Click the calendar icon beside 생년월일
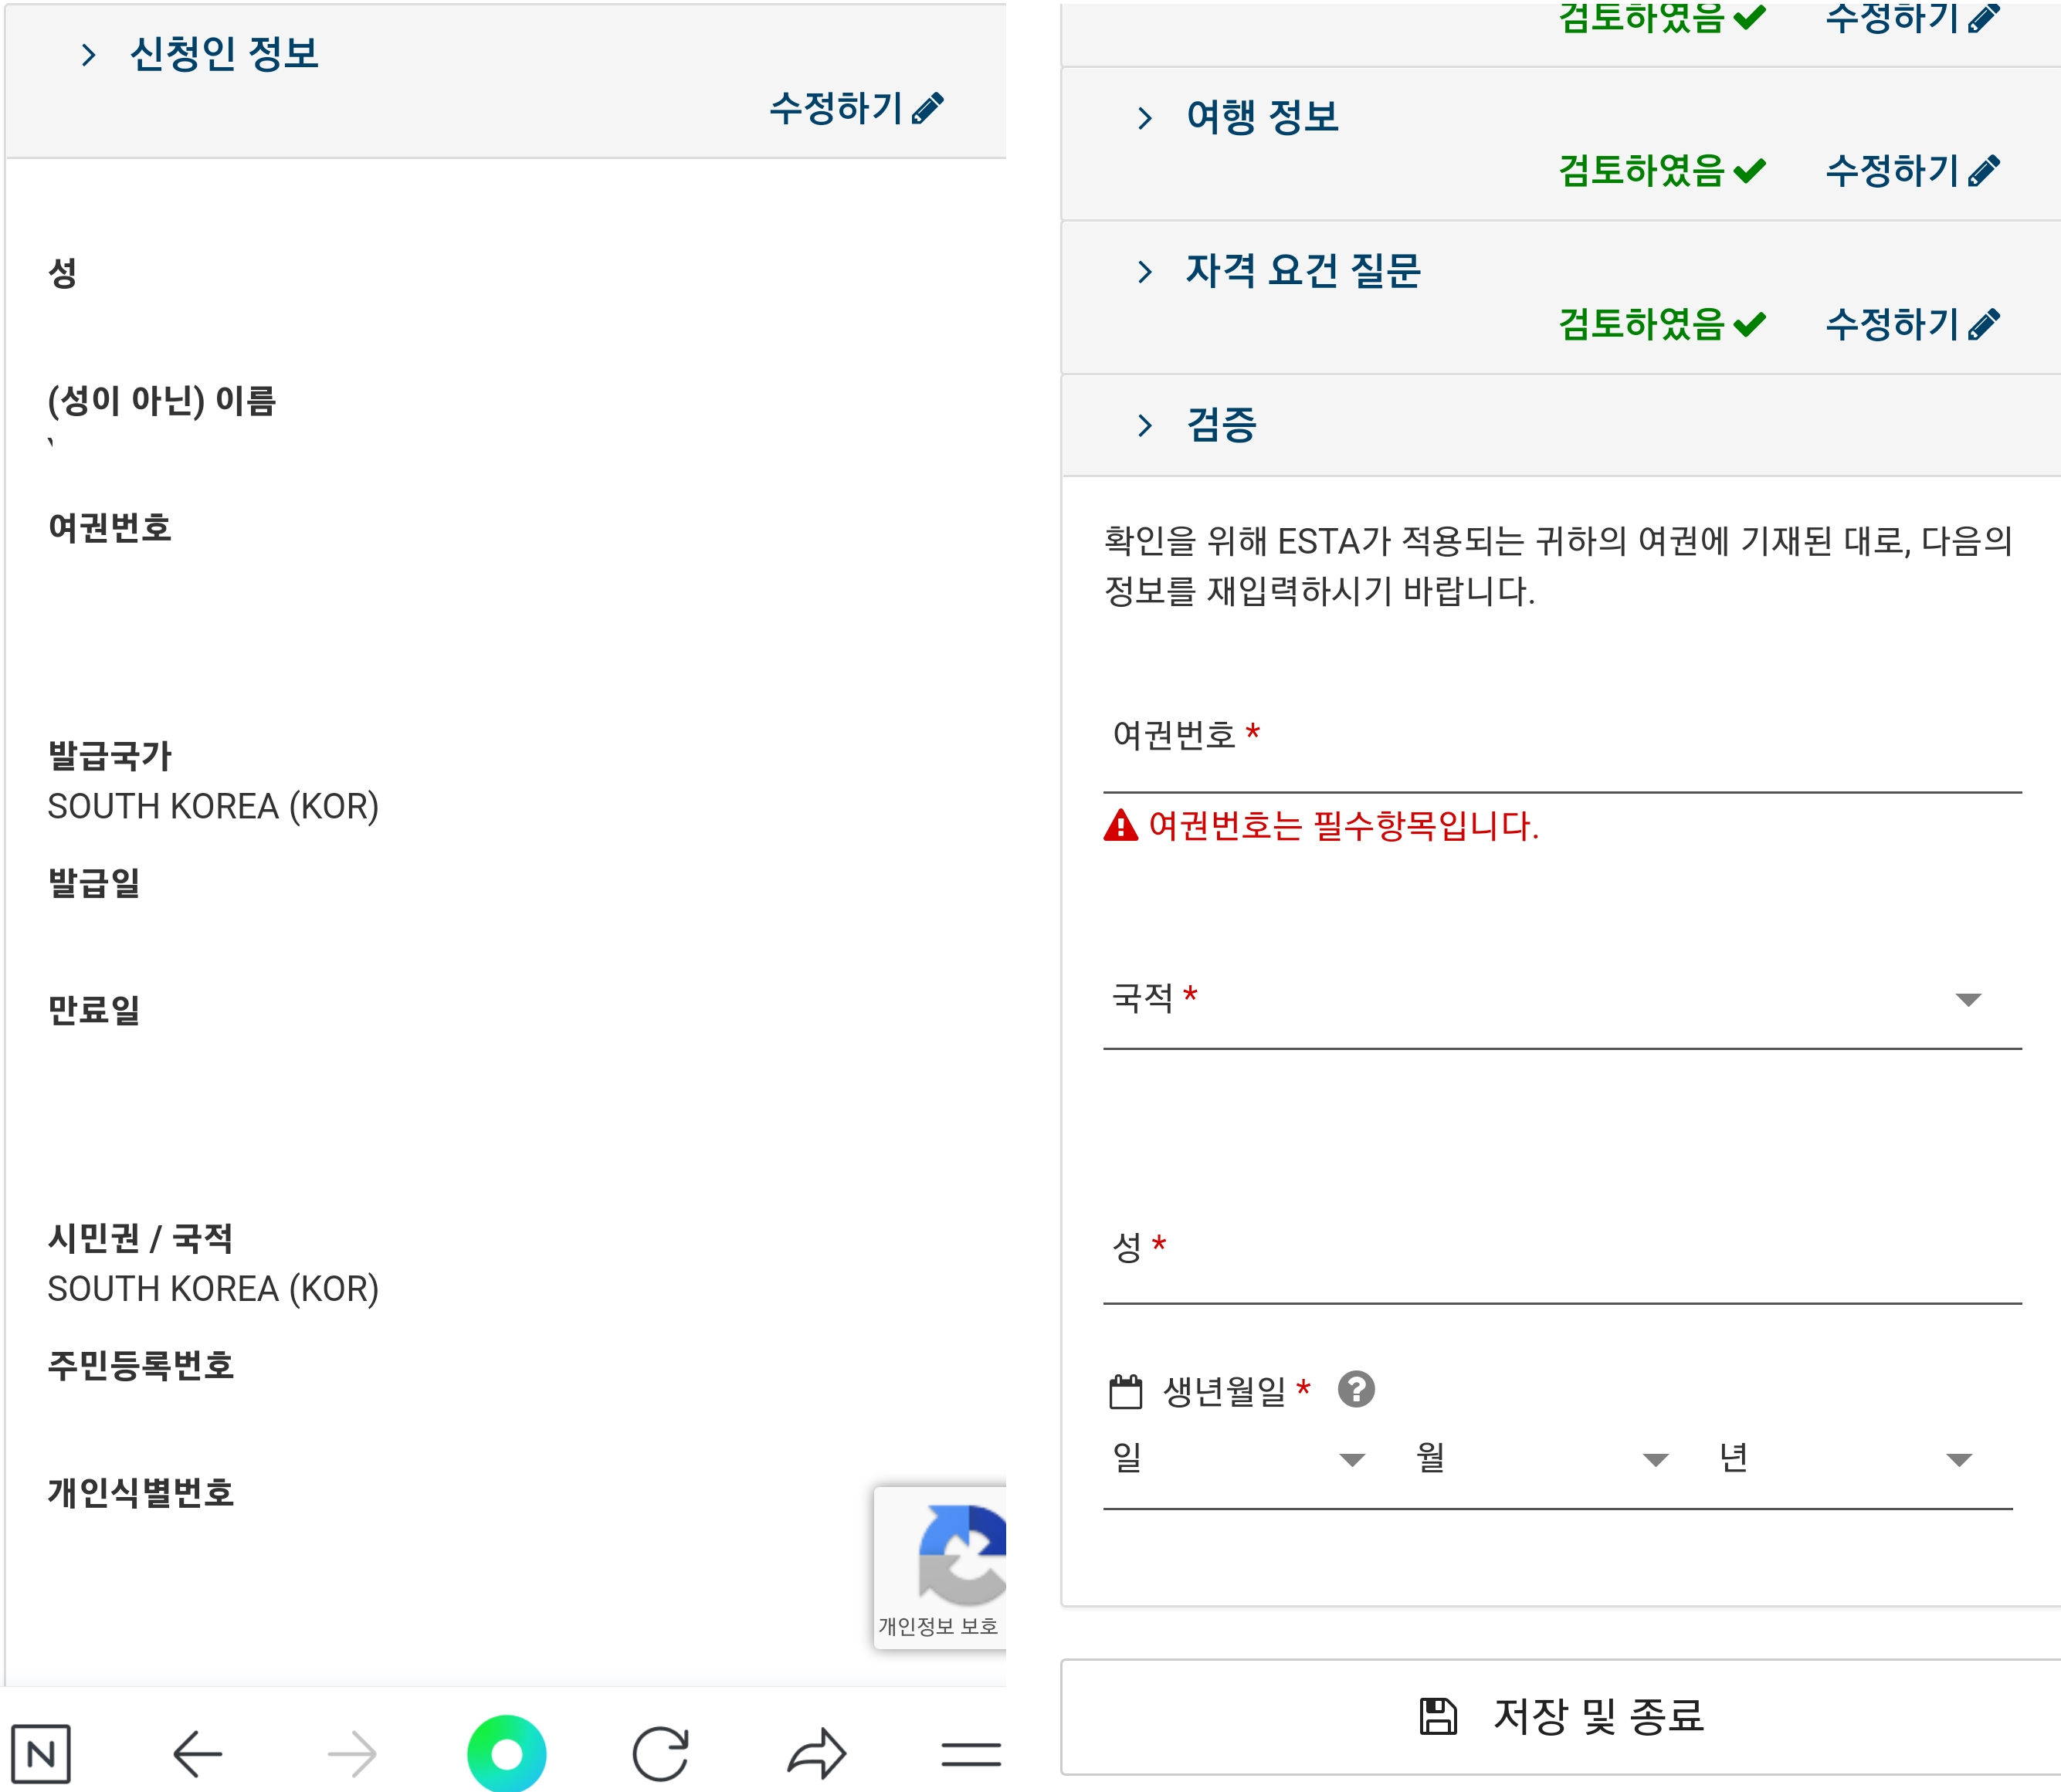 (x=1126, y=1391)
